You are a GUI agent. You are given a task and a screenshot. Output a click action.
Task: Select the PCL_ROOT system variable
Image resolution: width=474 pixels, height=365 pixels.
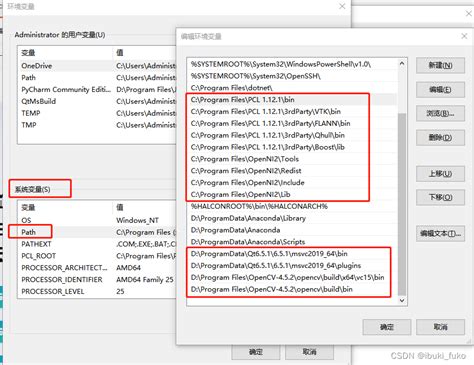pos(97,256)
